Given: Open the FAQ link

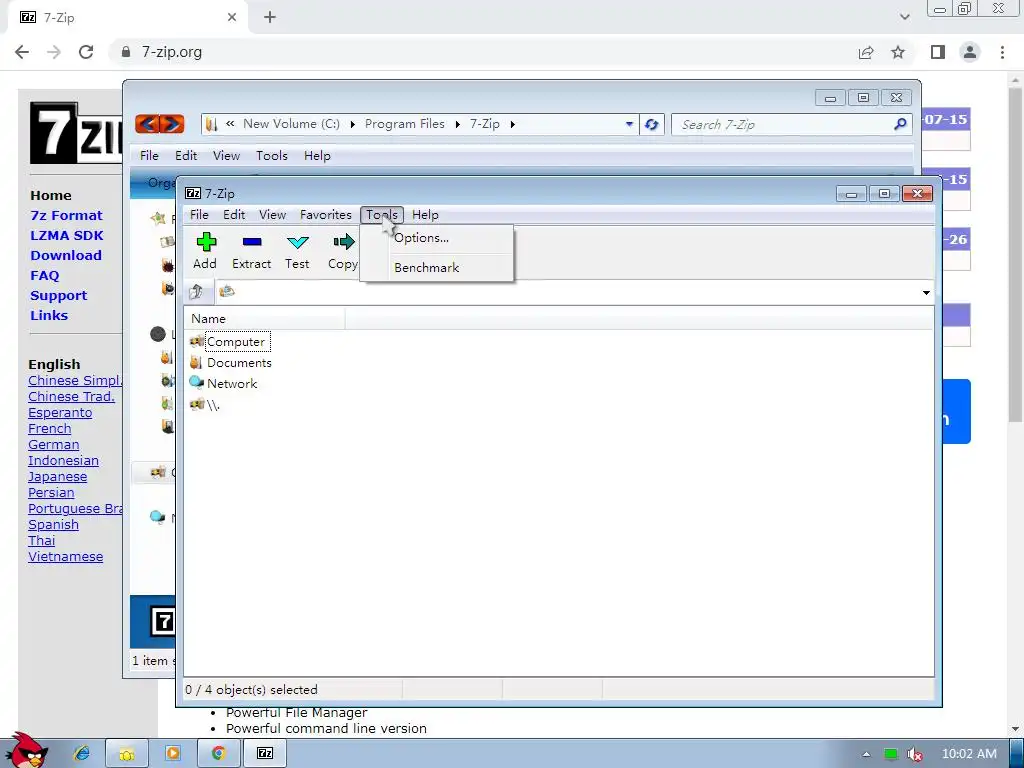Looking at the screenshot, I should click(44, 276).
